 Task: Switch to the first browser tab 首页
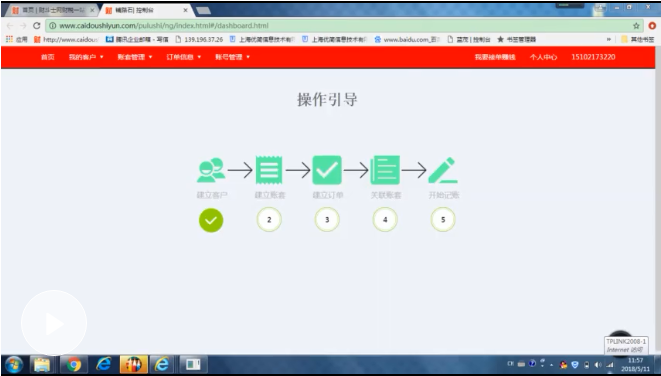pos(53,10)
